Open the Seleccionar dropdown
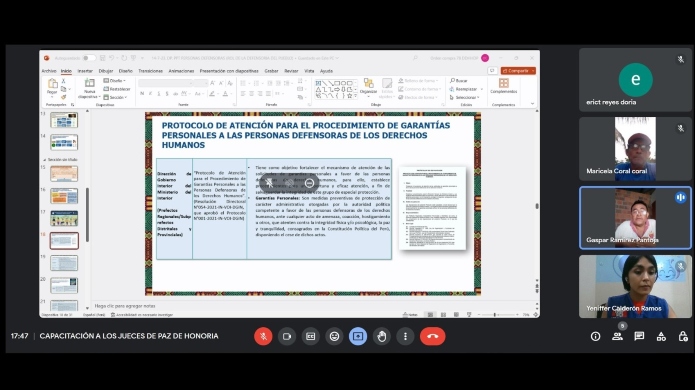 pos(465,98)
